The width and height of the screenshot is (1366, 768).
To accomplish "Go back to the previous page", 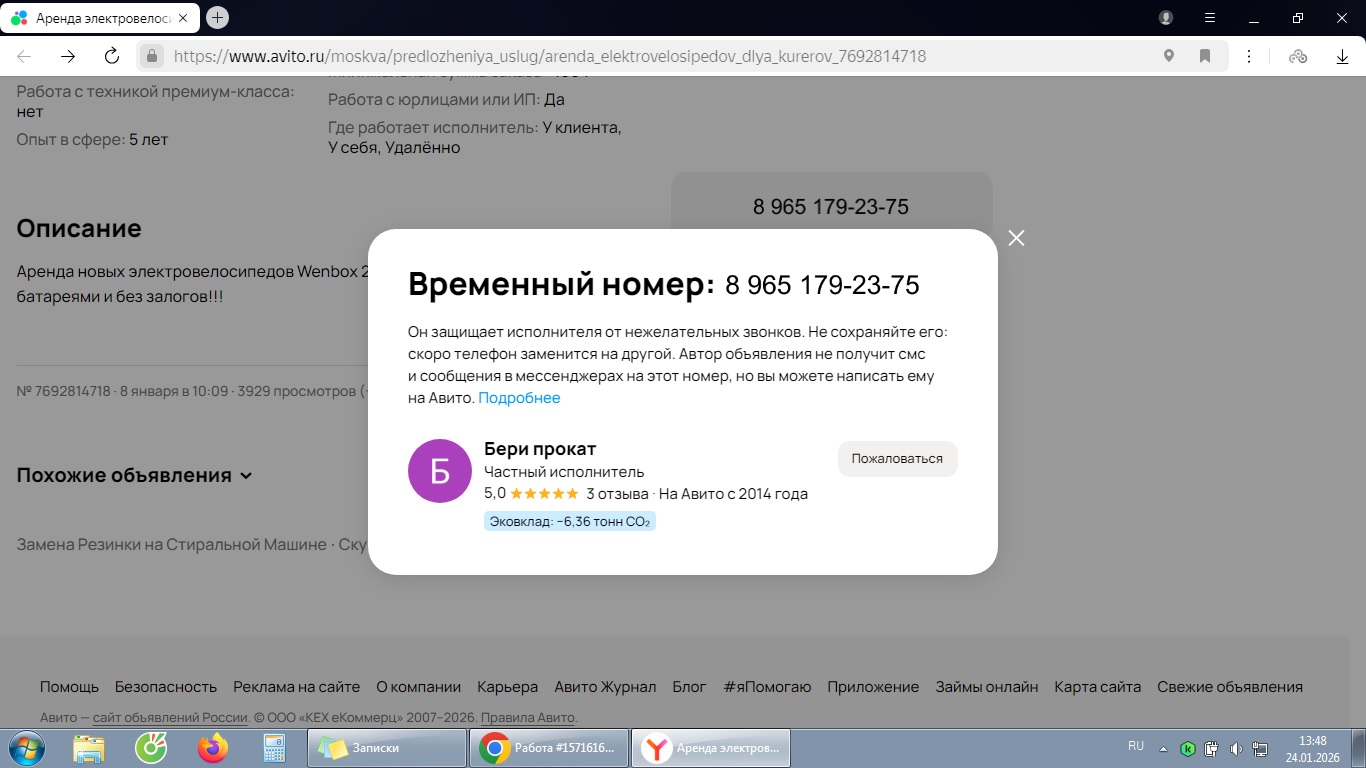I will (24, 56).
